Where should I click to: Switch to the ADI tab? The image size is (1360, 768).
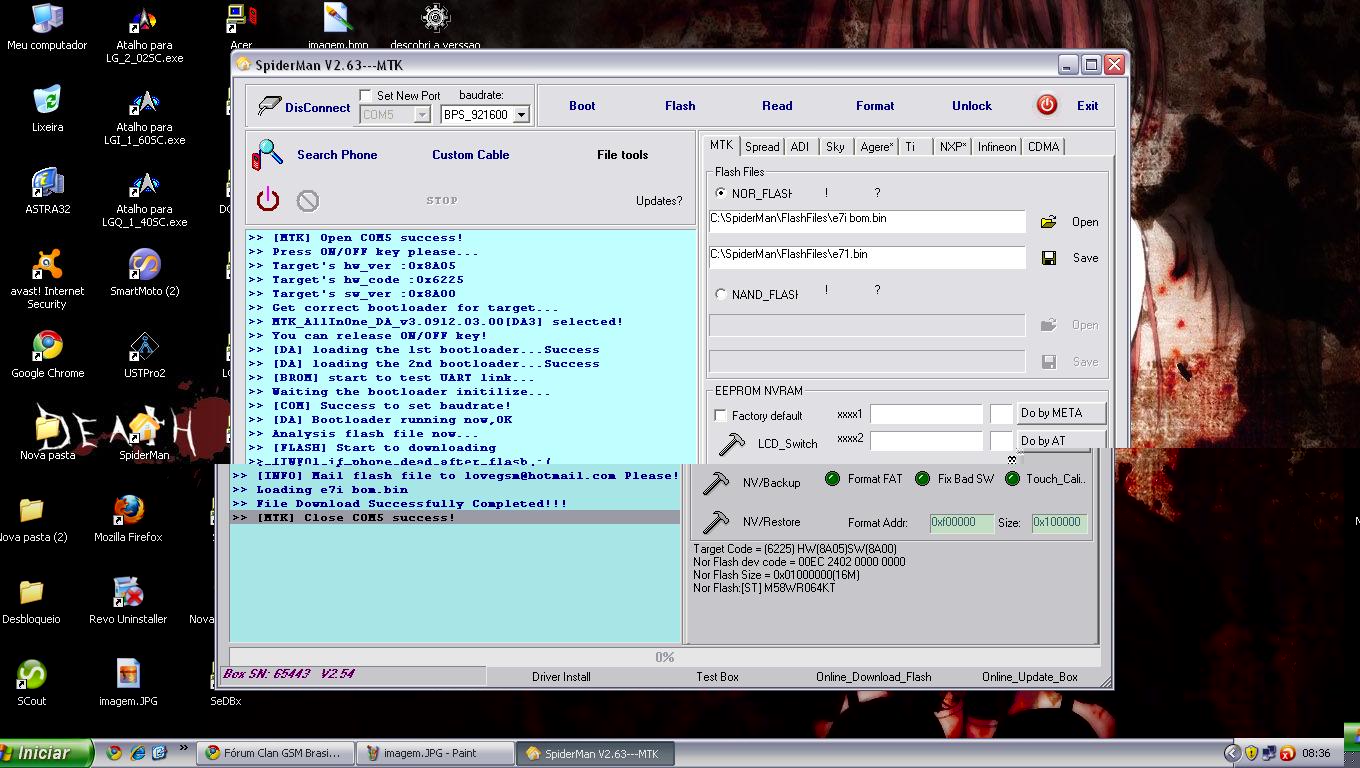pyautogui.click(x=800, y=147)
